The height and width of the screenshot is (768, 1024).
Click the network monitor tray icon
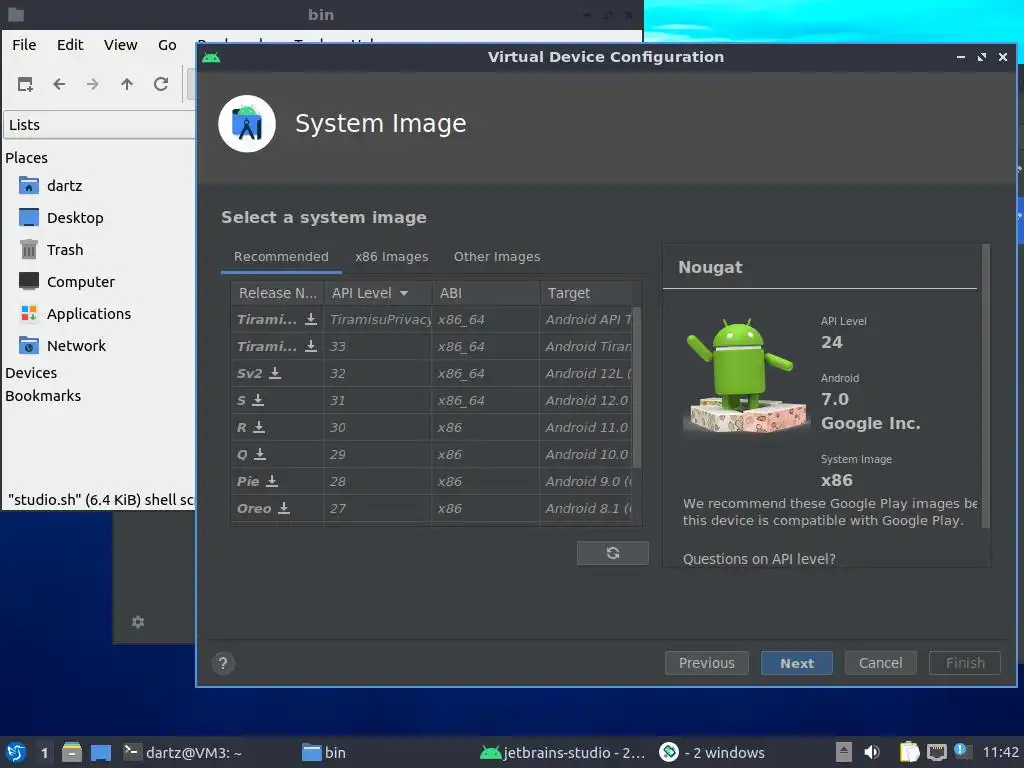(x=936, y=752)
